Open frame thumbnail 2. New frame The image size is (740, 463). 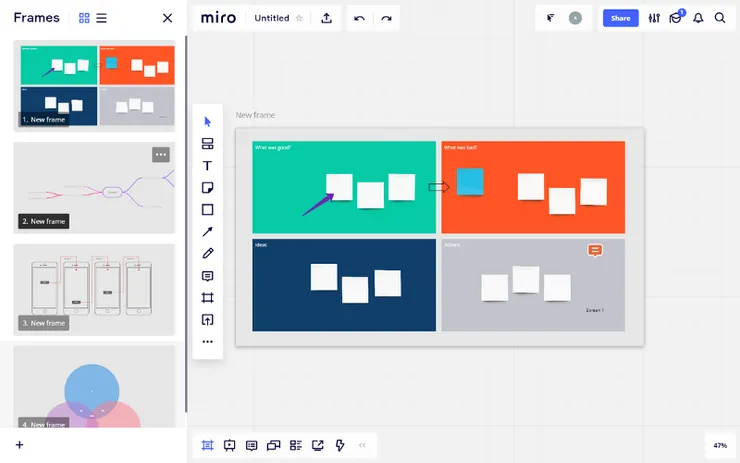tap(94, 187)
